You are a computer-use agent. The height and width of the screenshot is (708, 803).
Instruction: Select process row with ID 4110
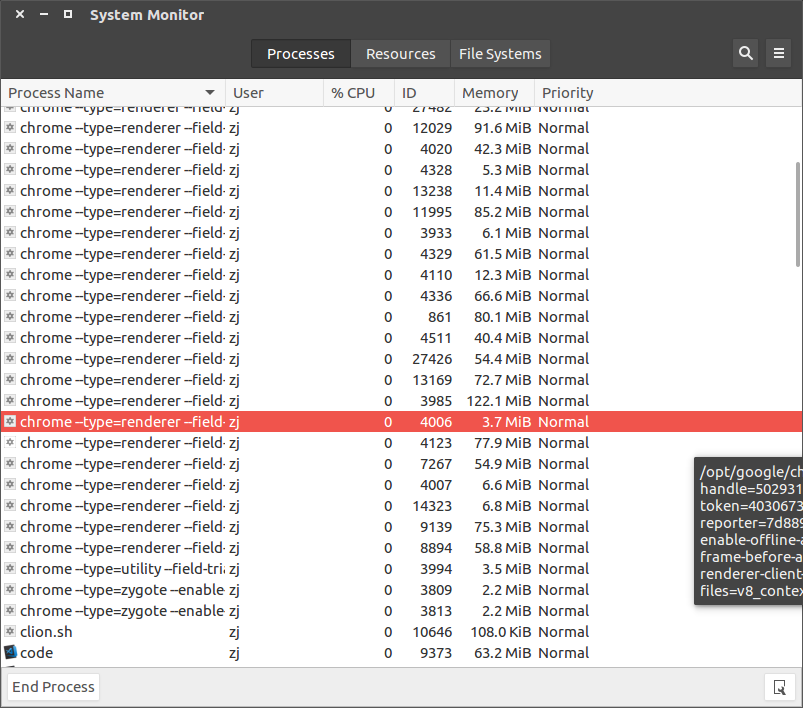[402, 275]
